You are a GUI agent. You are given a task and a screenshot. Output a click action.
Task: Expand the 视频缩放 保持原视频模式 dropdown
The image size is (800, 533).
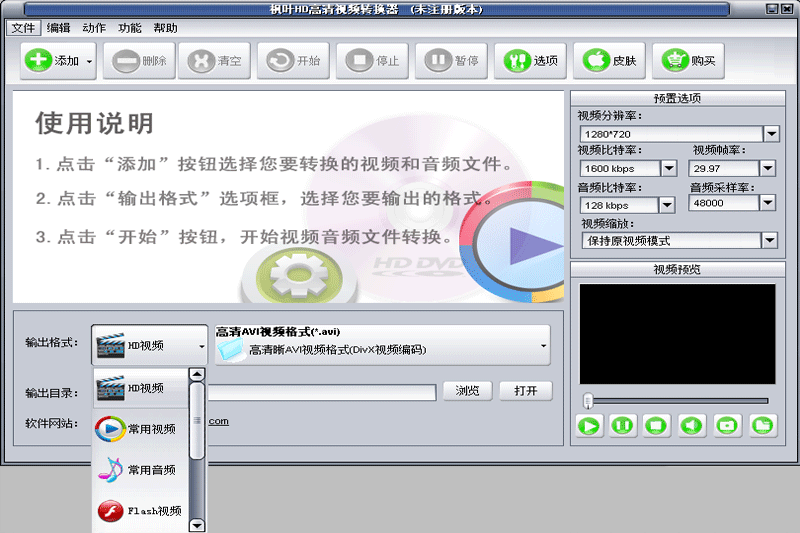click(x=769, y=240)
